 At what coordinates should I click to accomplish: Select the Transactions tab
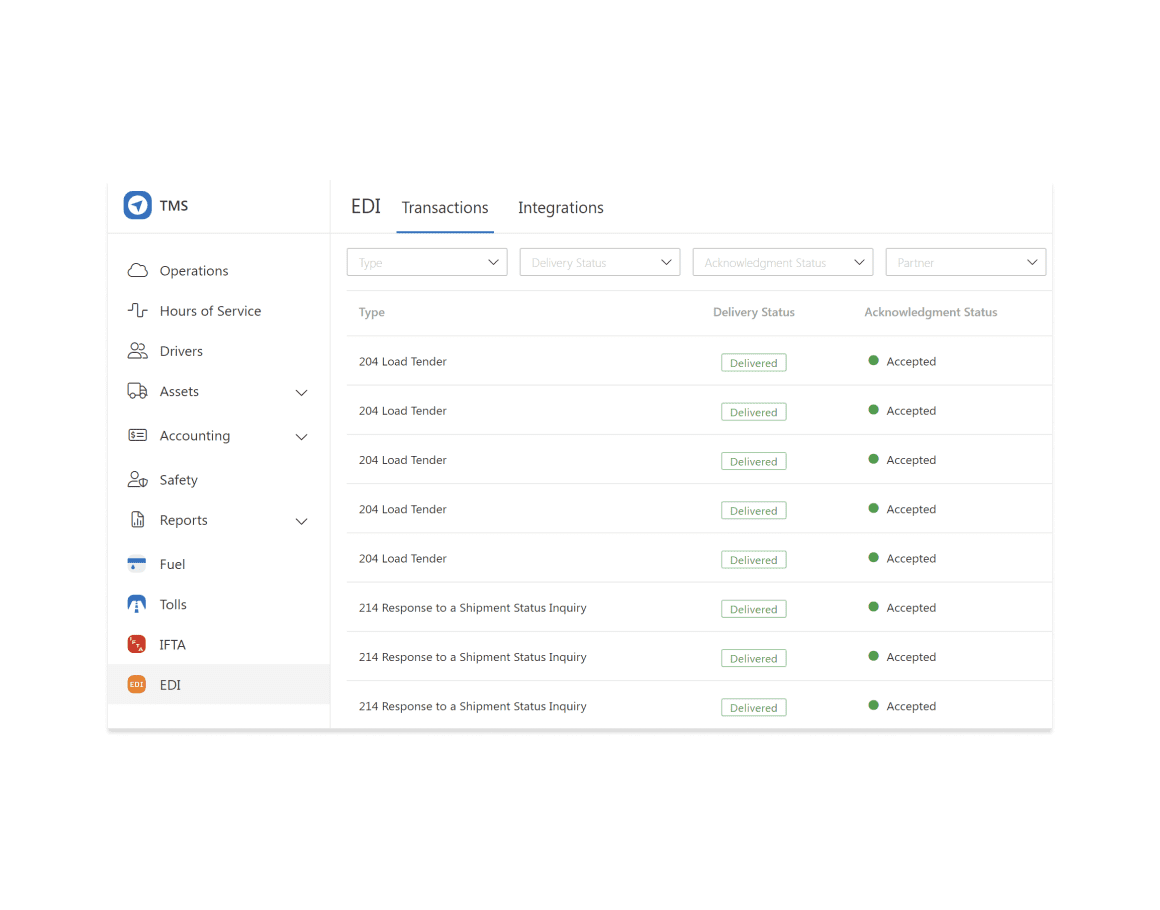[445, 207]
